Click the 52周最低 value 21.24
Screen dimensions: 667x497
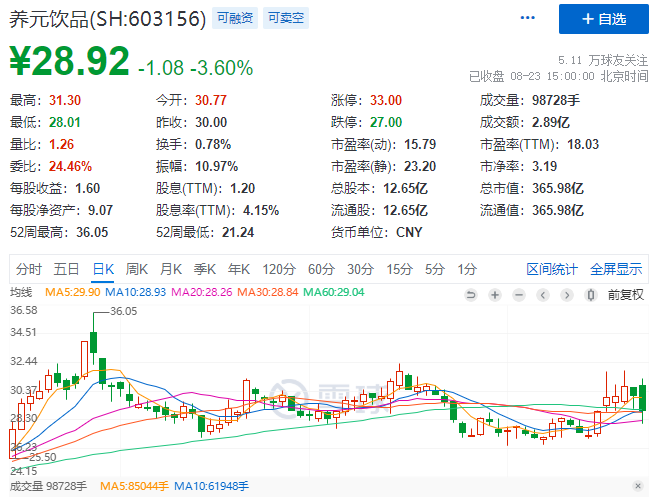tap(238, 232)
